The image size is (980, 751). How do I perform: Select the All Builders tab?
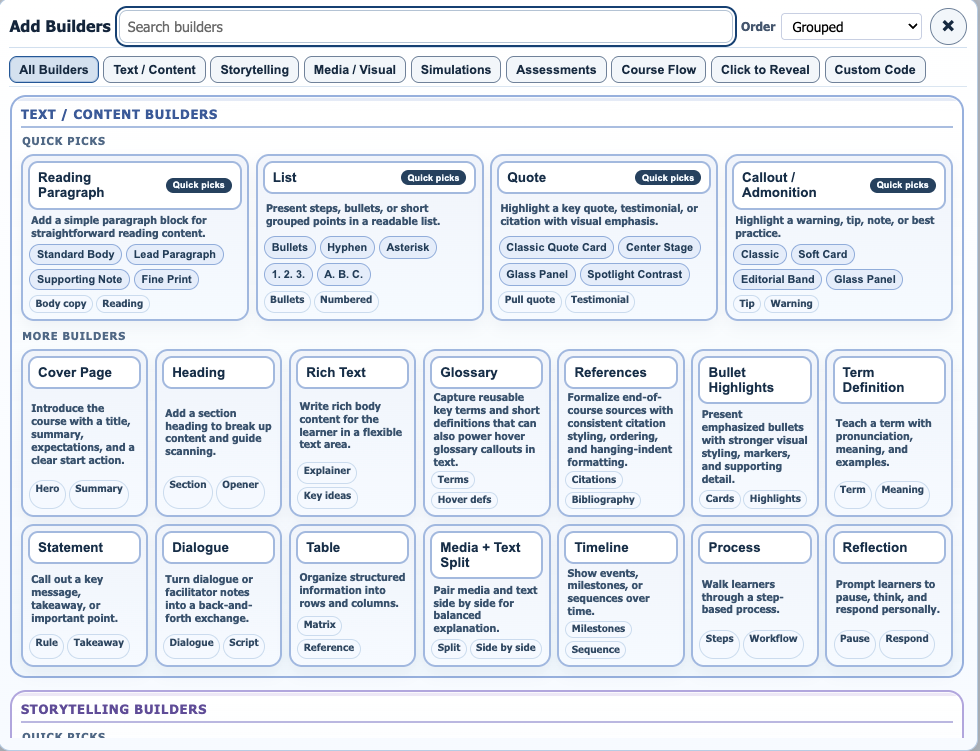coord(54,69)
